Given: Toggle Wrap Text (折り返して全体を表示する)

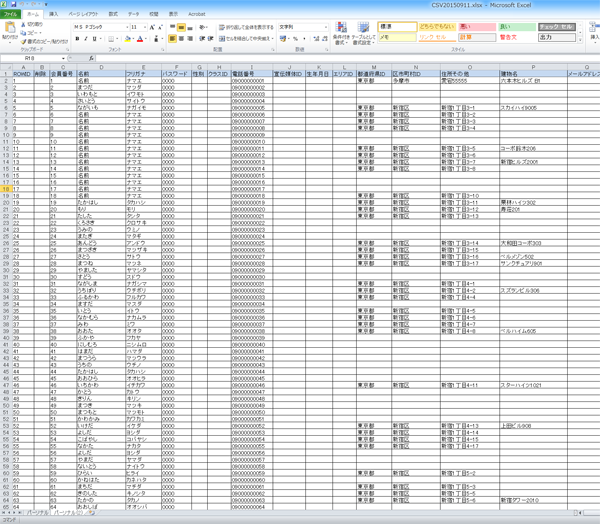Looking at the screenshot, I should [x=246, y=27].
